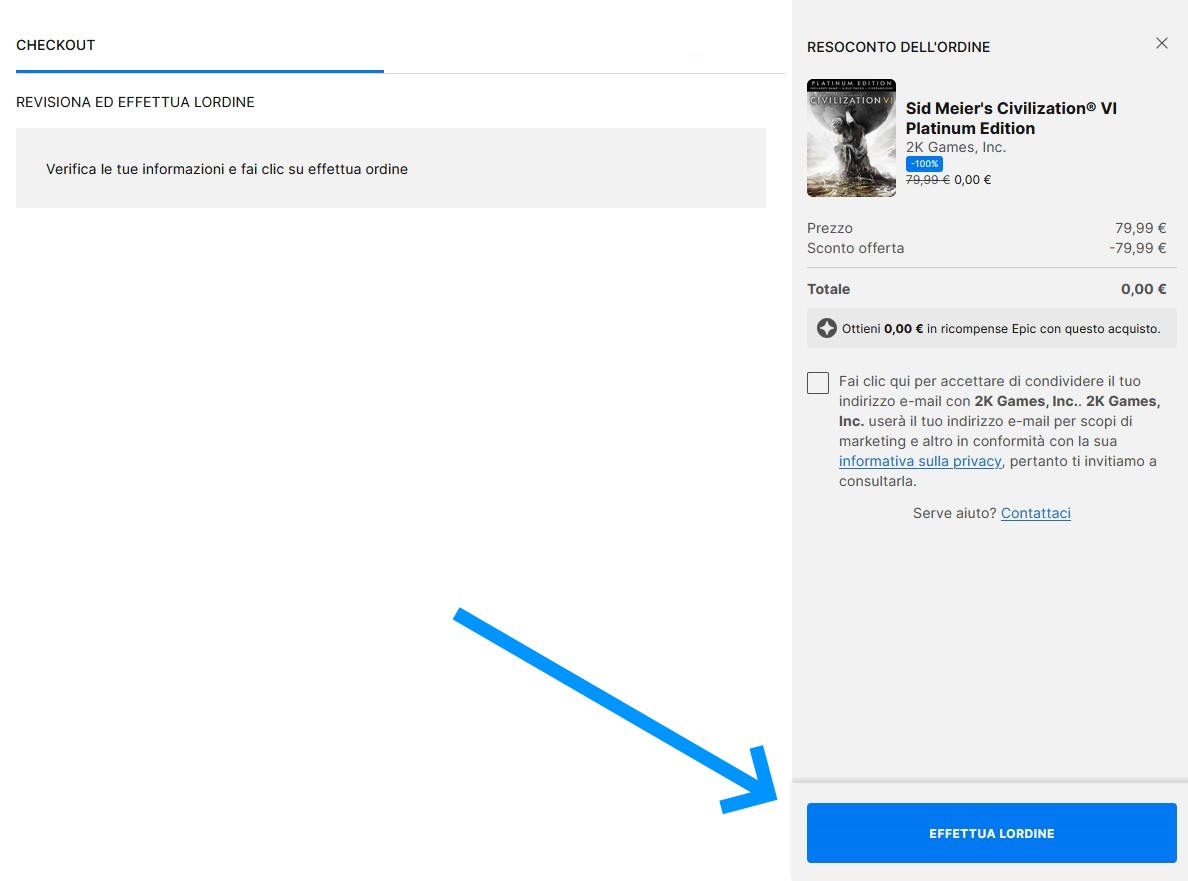1188x881 pixels.
Task: Click the Civilization VI cover thumbnail
Action: (852, 138)
